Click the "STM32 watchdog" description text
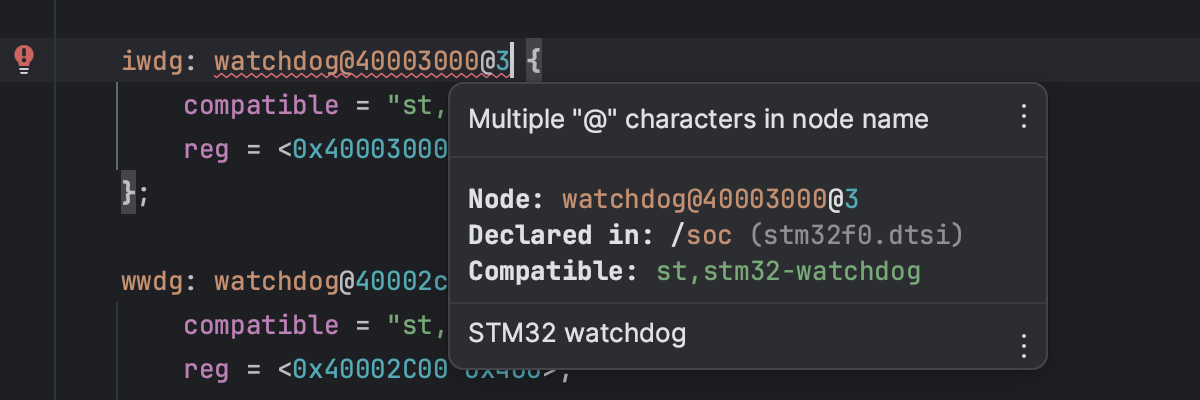The width and height of the screenshot is (1200, 400). (577, 333)
